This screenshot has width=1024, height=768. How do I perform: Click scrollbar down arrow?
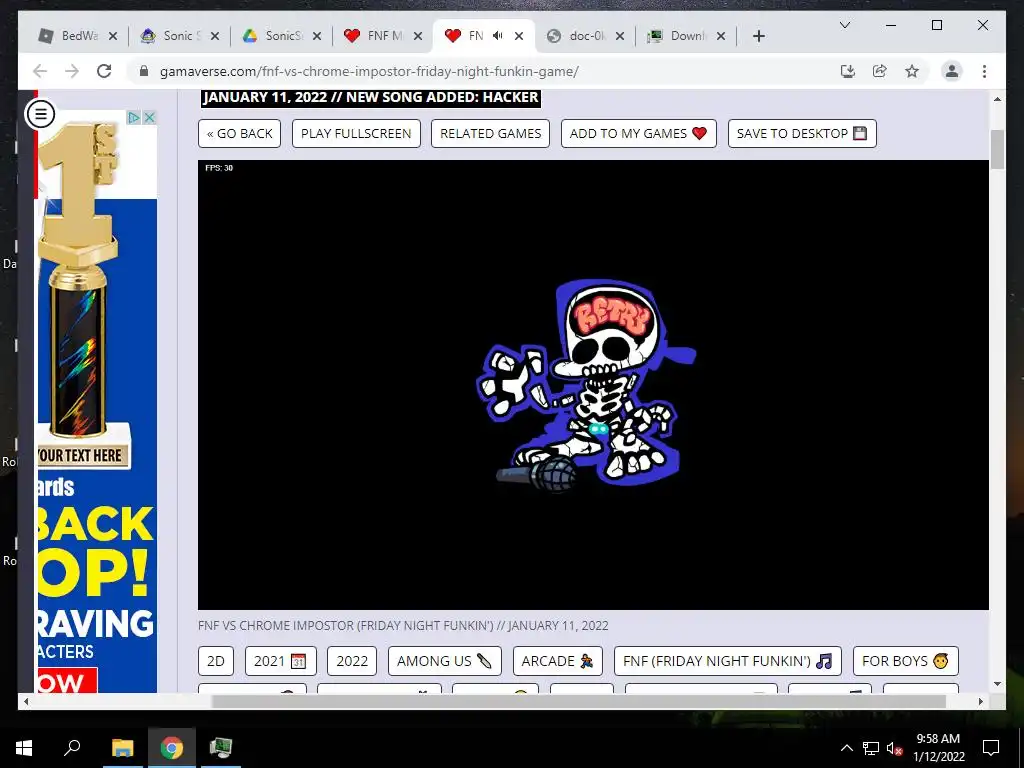click(997, 684)
